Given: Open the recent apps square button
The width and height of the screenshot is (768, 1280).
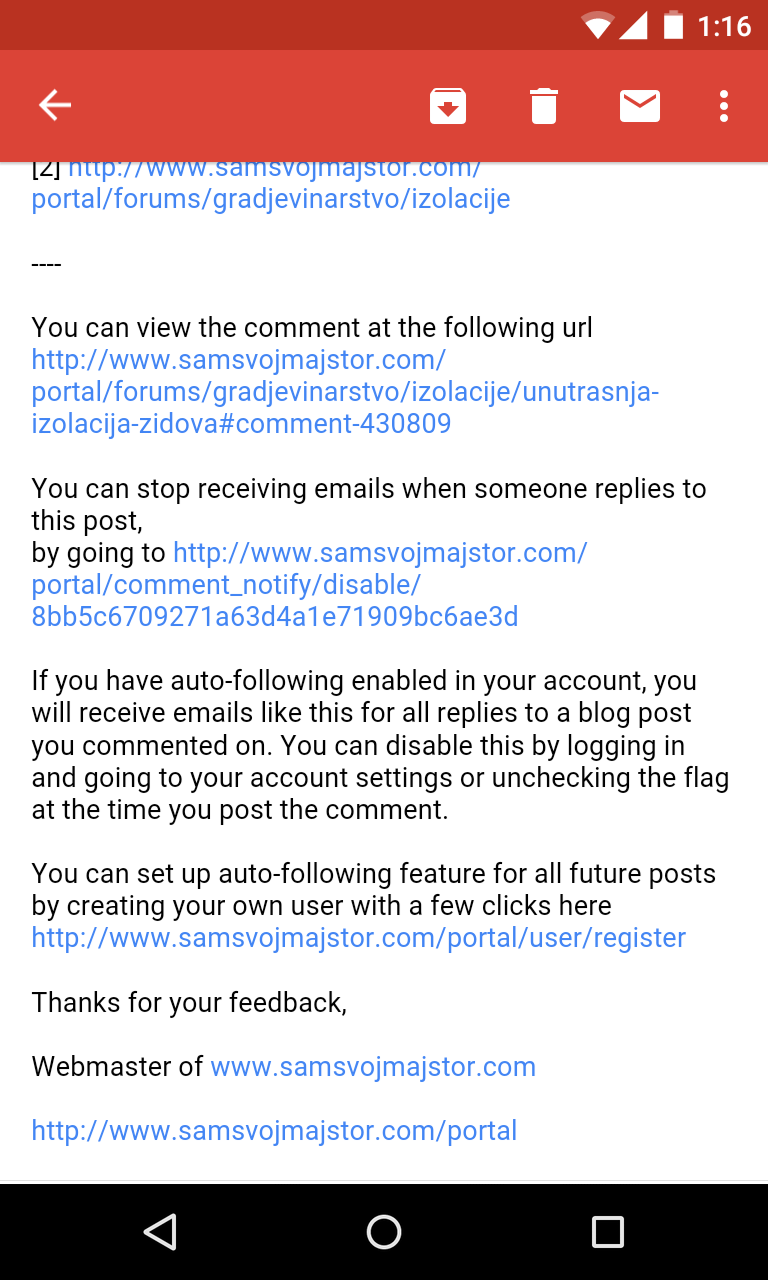Looking at the screenshot, I should [607, 1231].
